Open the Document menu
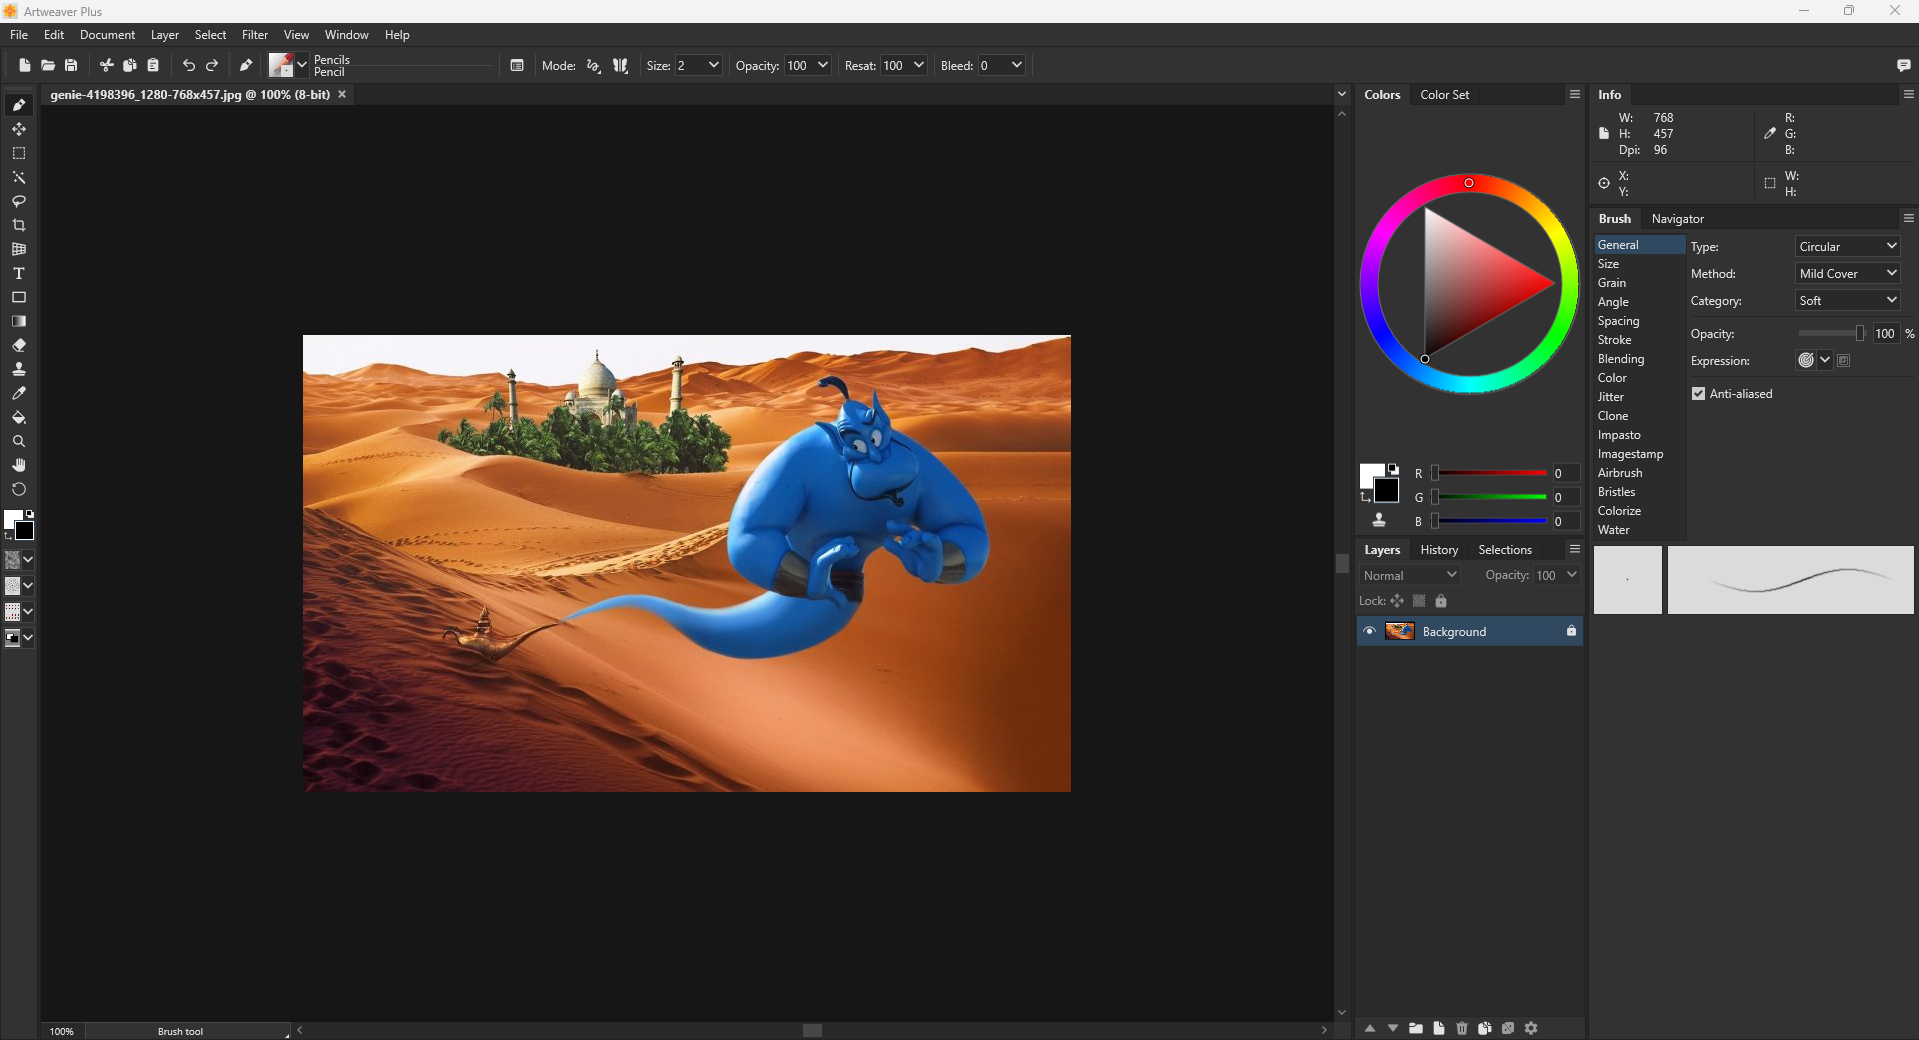 pos(107,35)
